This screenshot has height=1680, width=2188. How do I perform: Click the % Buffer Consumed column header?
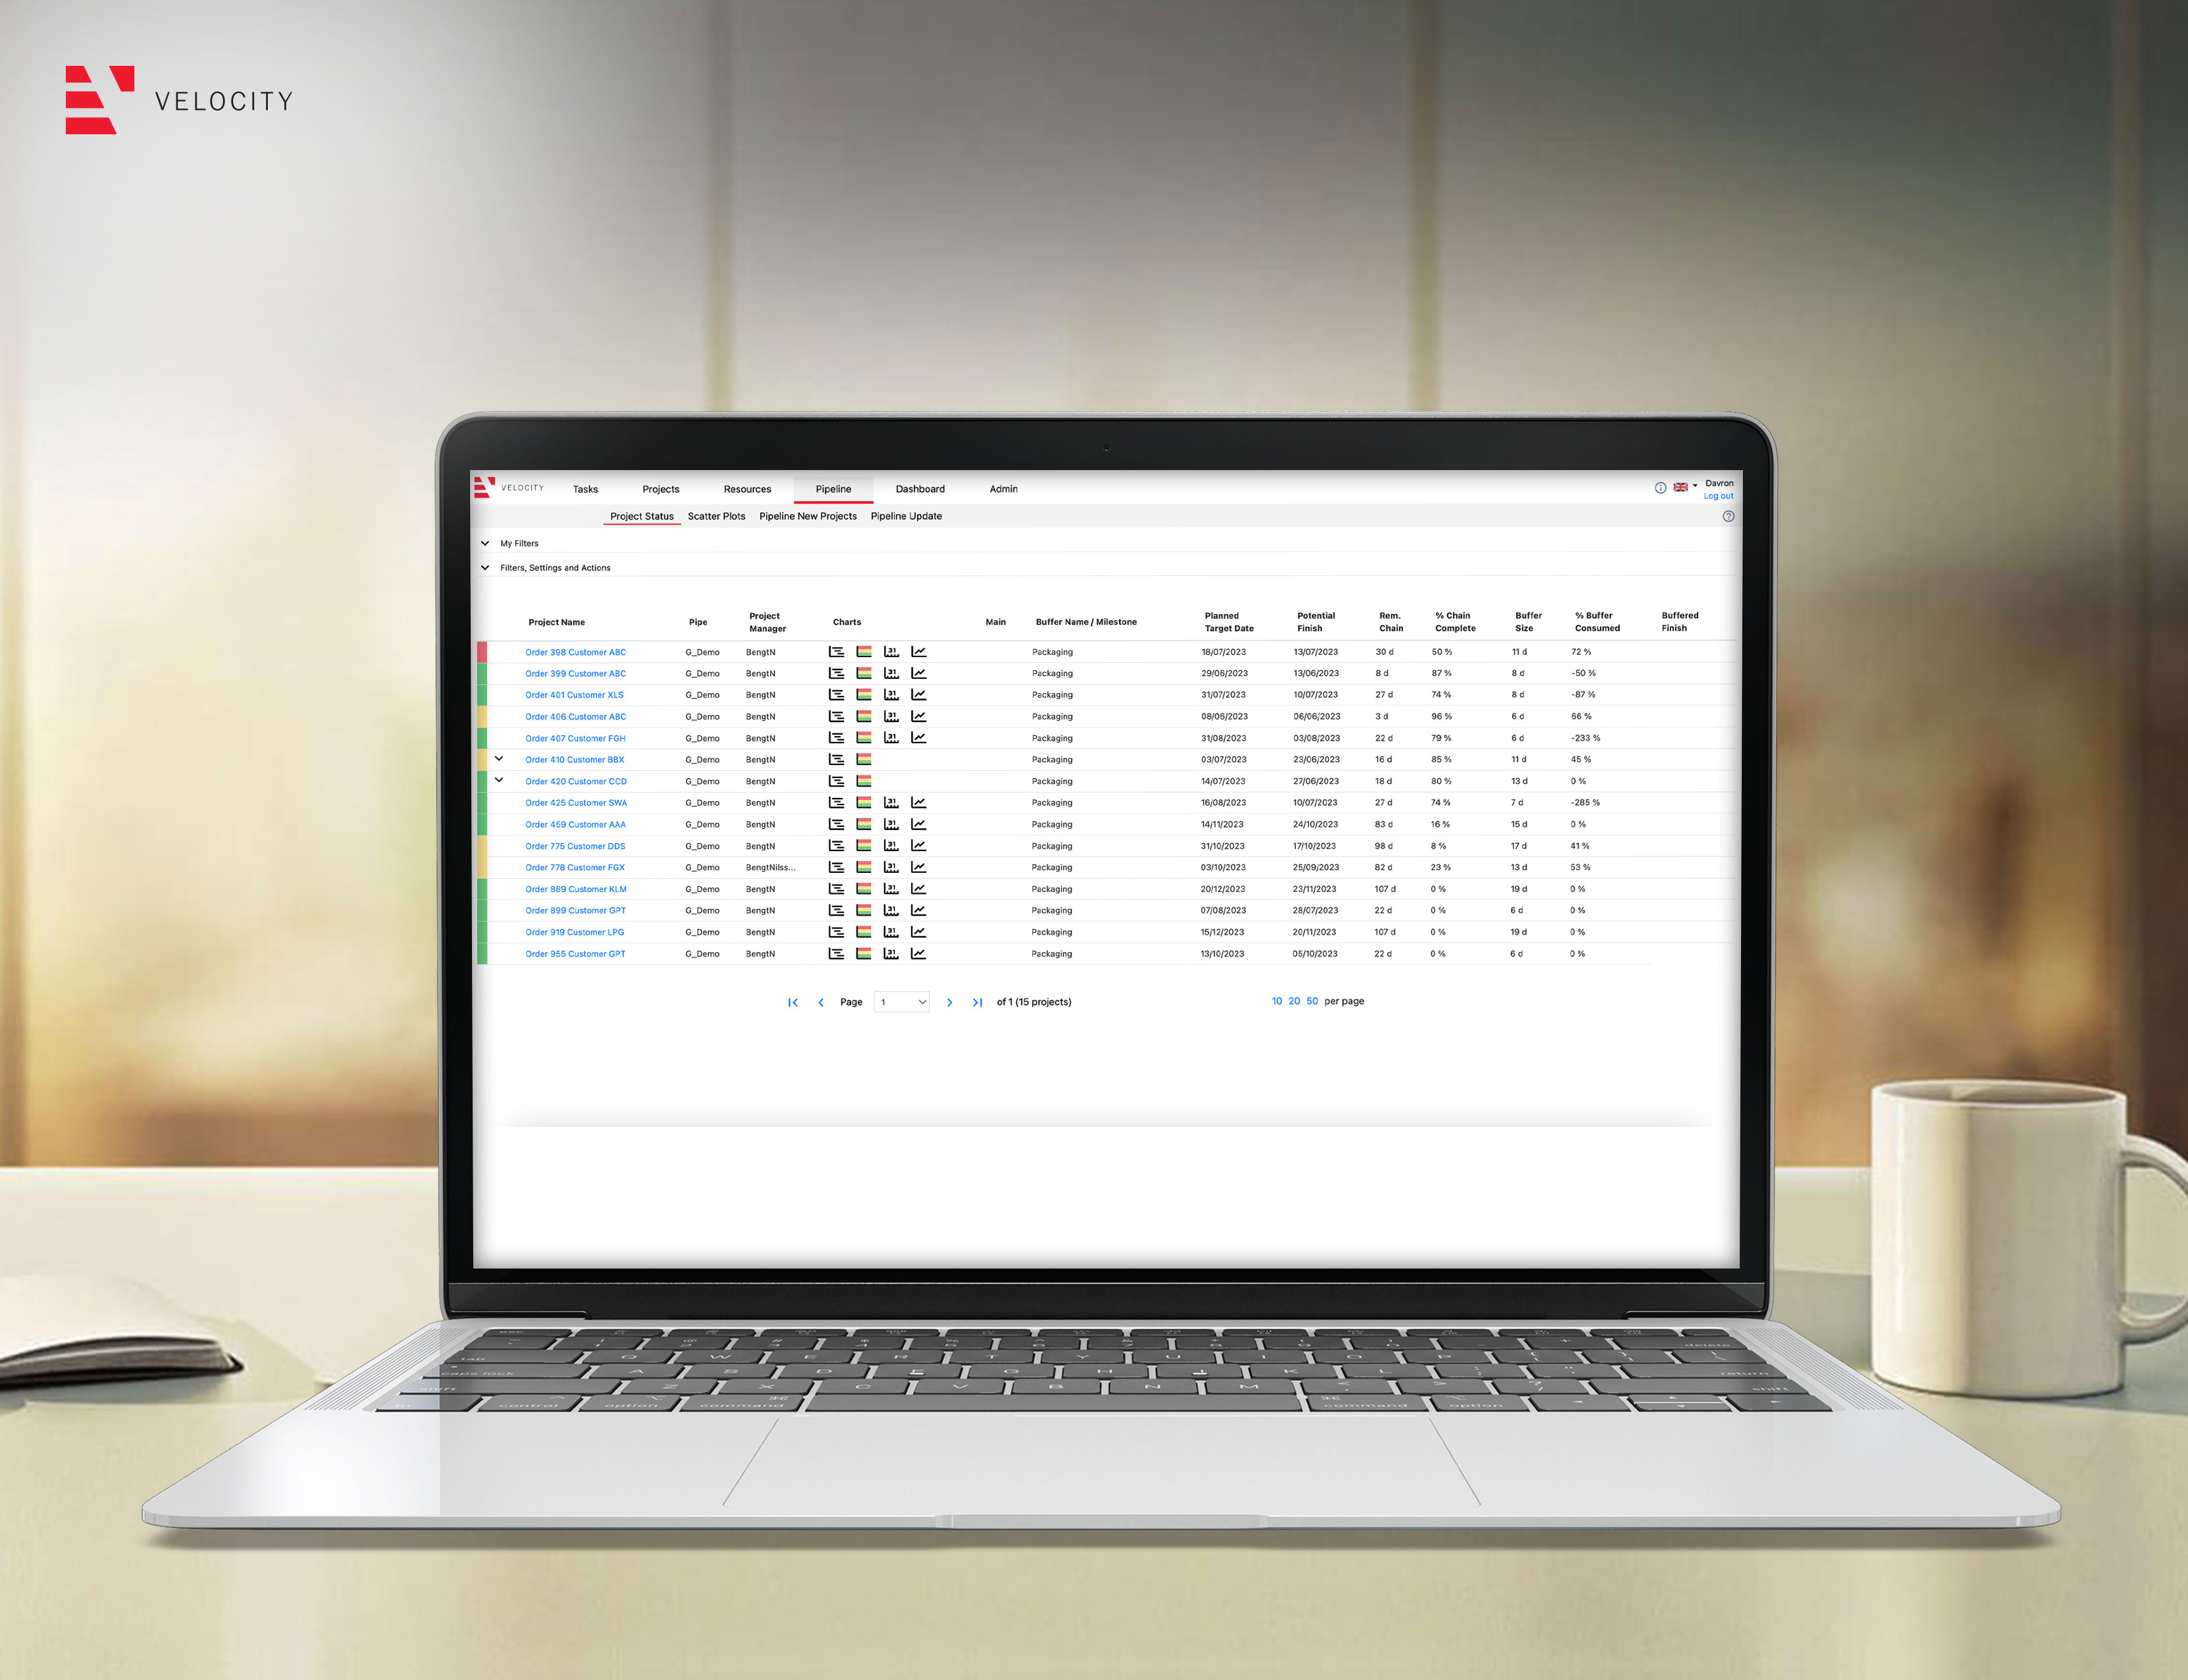1597,622
